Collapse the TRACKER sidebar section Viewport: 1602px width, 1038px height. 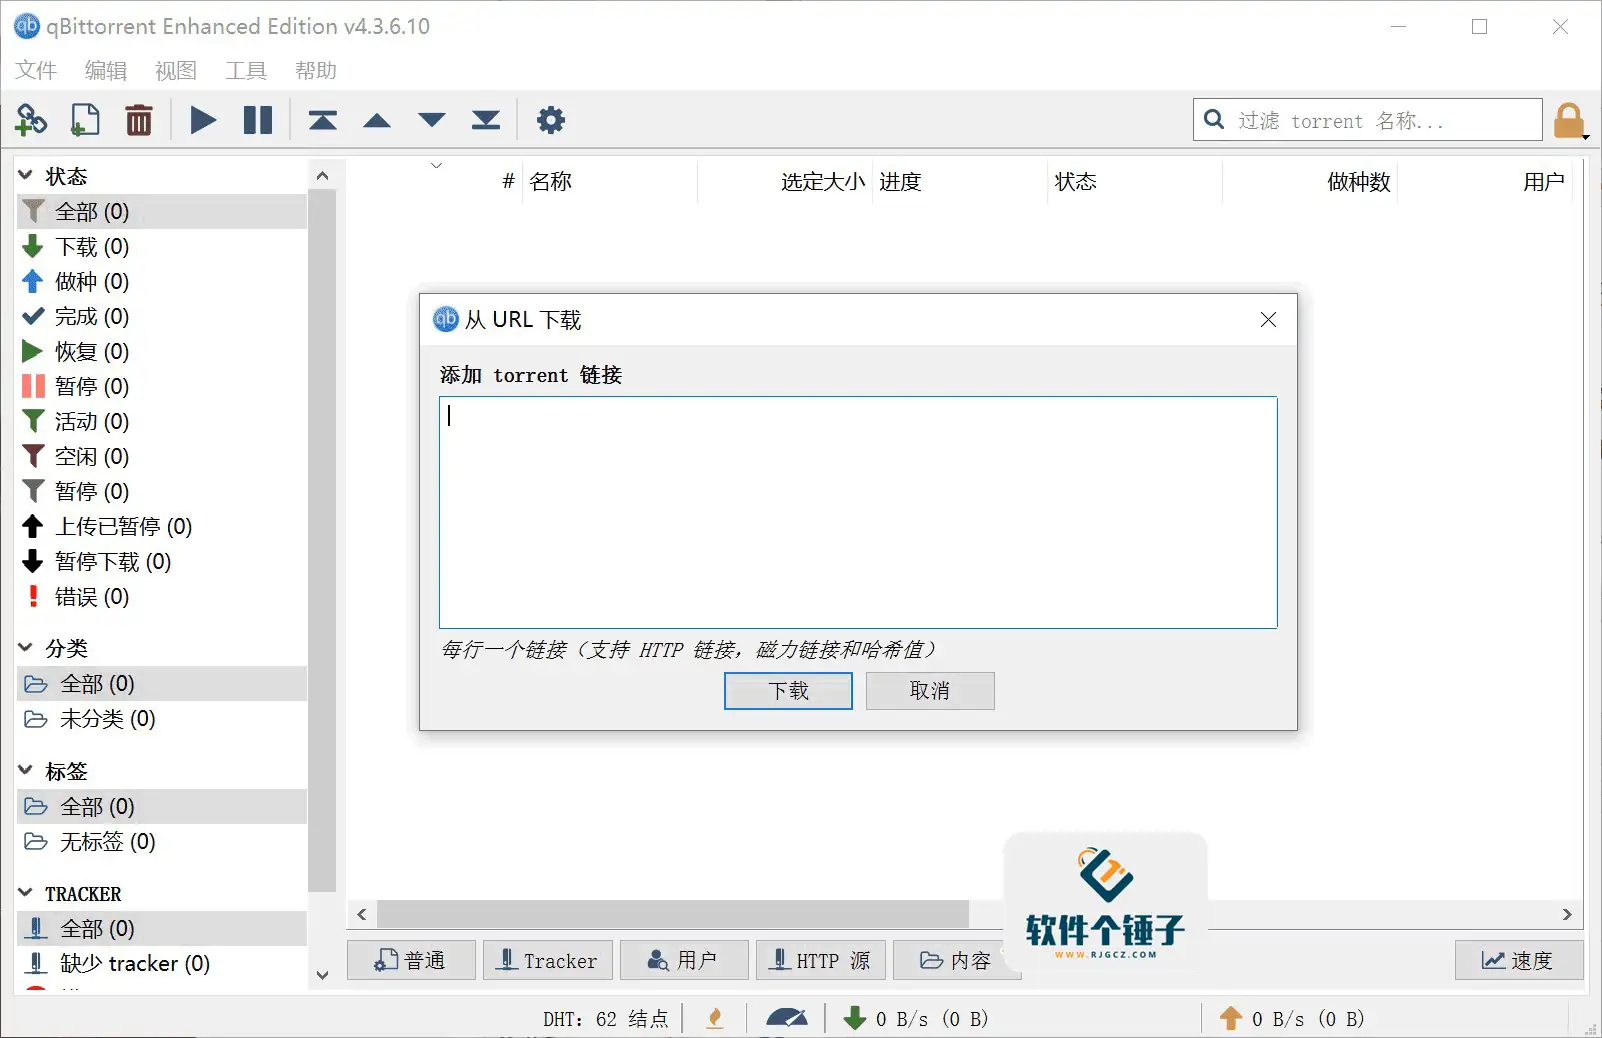pyautogui.click(x=27, y=893)
